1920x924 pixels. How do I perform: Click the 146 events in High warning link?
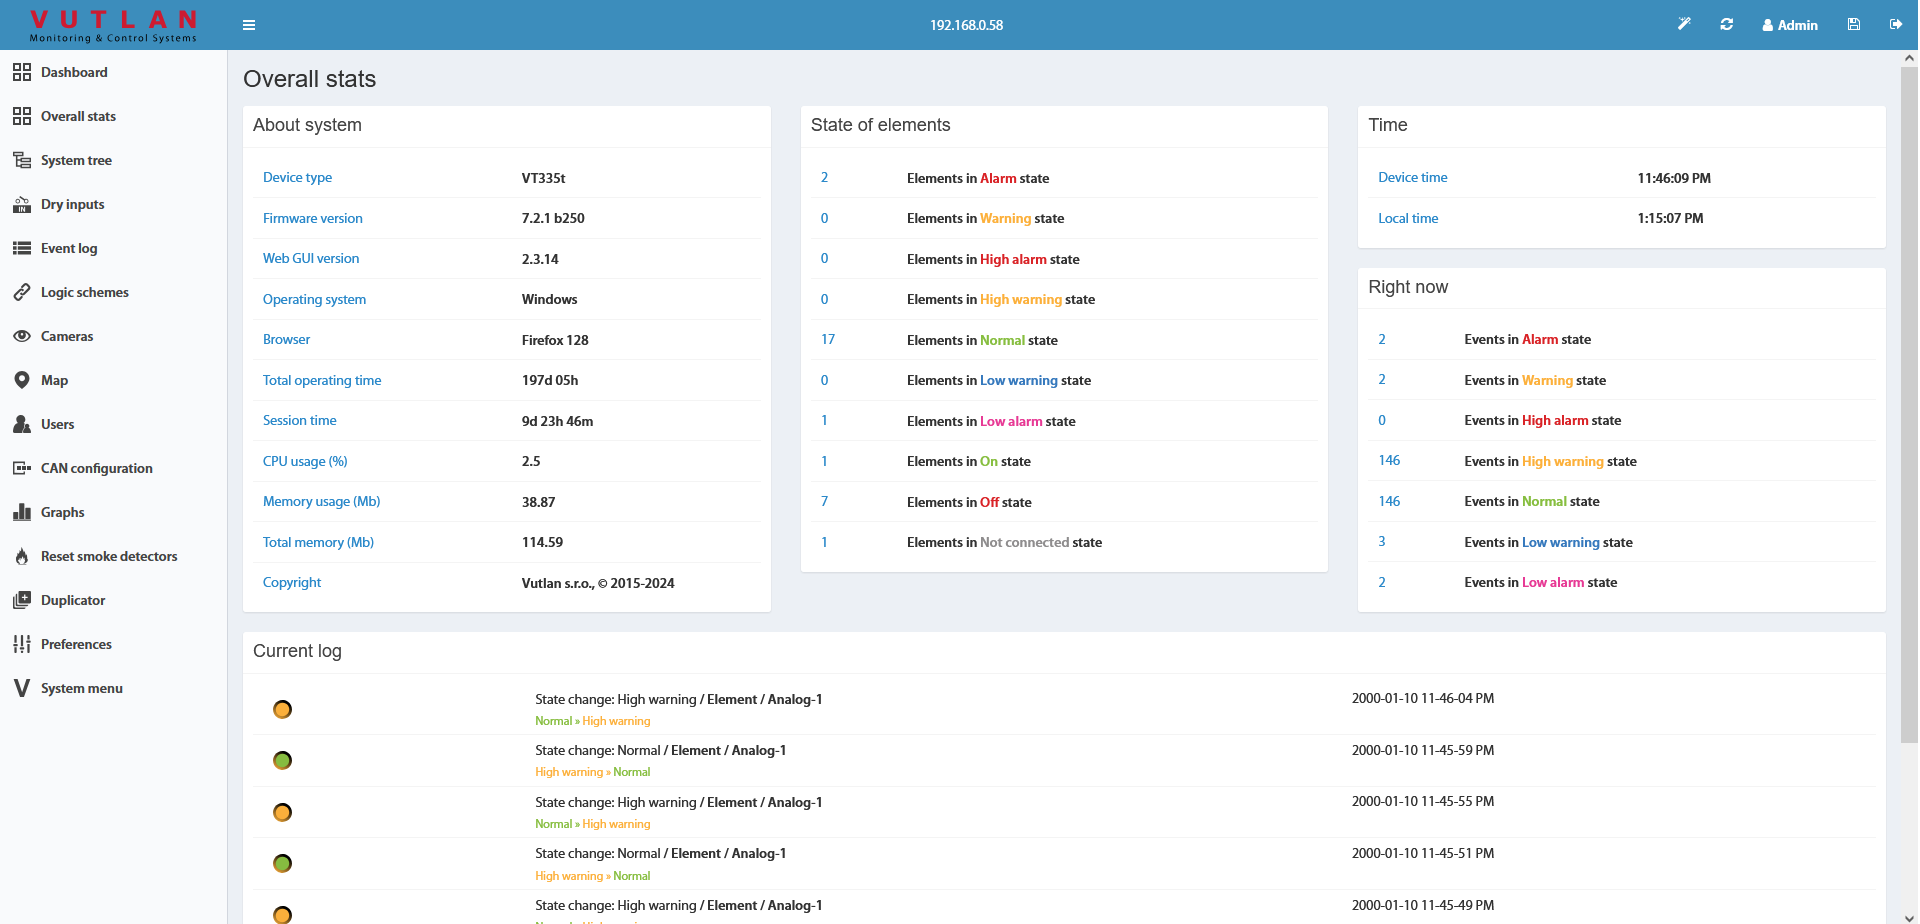[x=1389, y=460]
